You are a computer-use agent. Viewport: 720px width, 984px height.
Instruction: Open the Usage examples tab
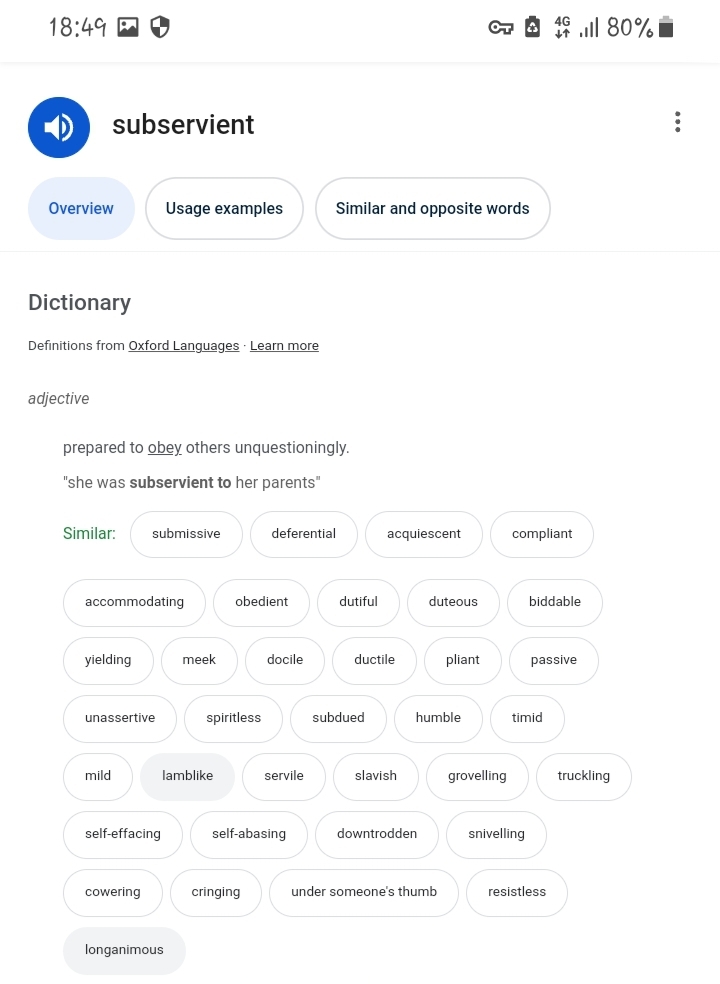coord(224,208)
